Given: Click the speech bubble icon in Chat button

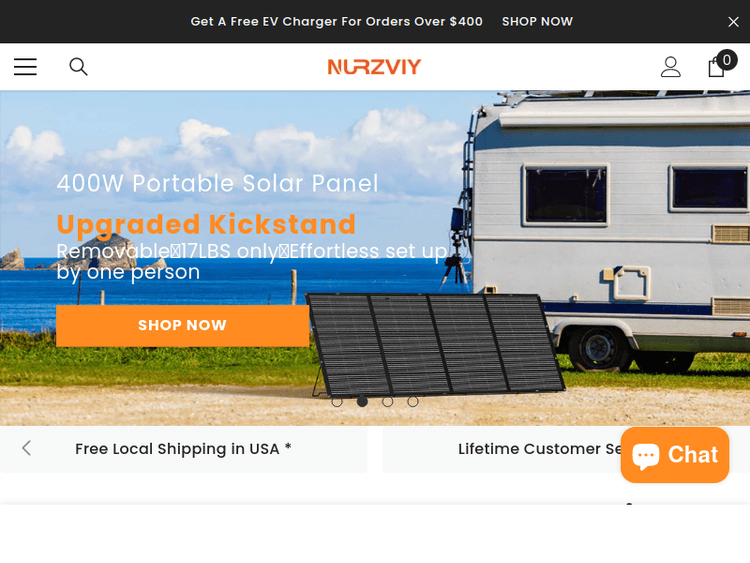Looking at the screenshot, I should tap(646, 456).
